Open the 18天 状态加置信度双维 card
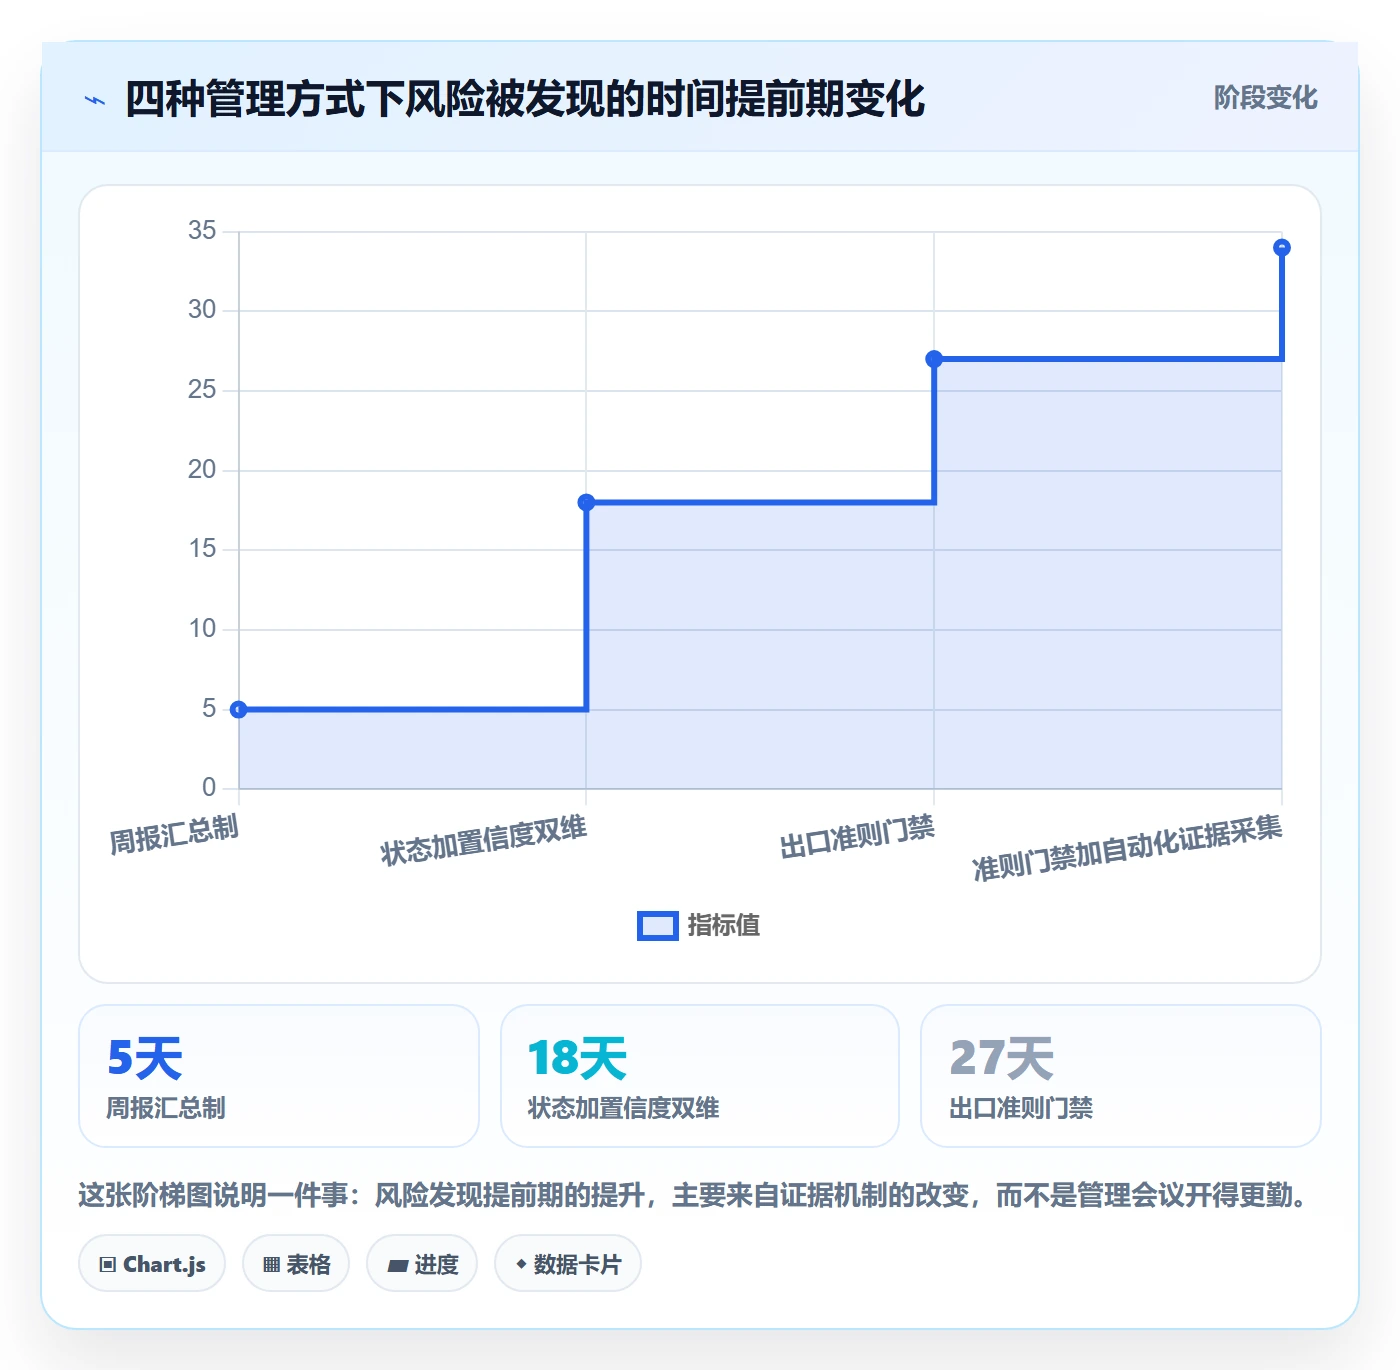This screenshot has width=1400, height=1370. point(700,1076)
